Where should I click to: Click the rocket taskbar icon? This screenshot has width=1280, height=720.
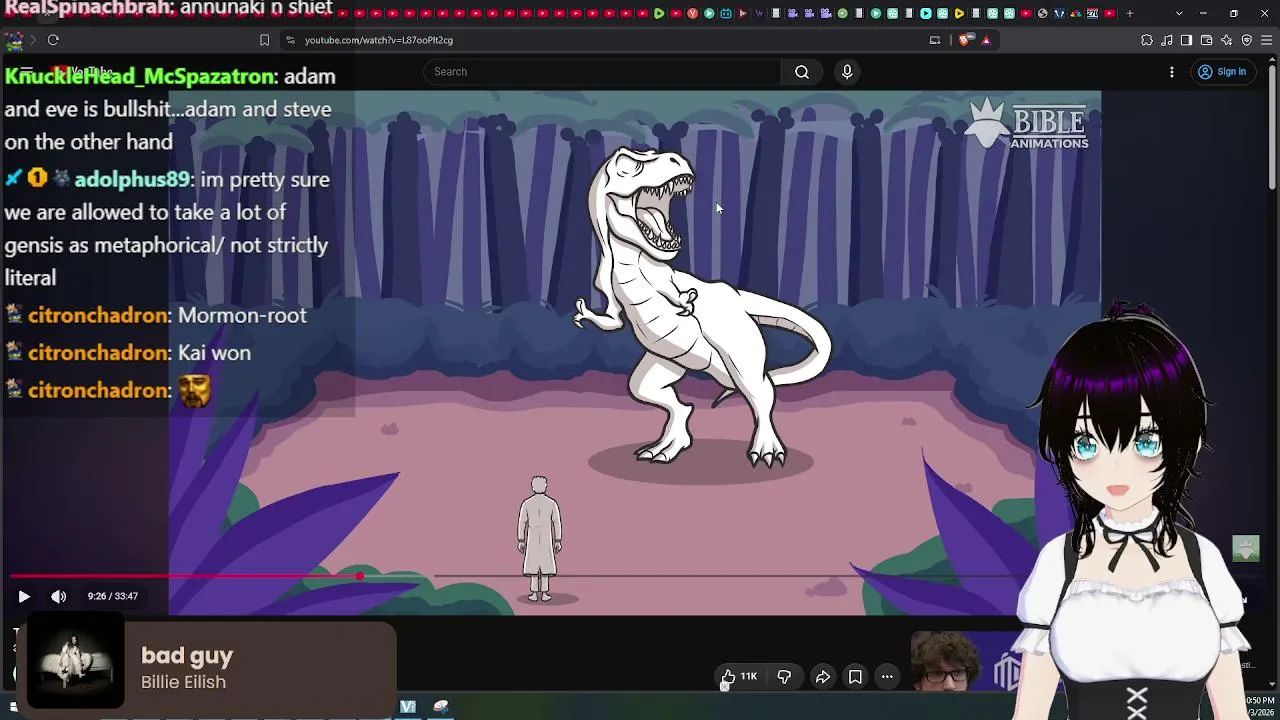coord(441,707)
